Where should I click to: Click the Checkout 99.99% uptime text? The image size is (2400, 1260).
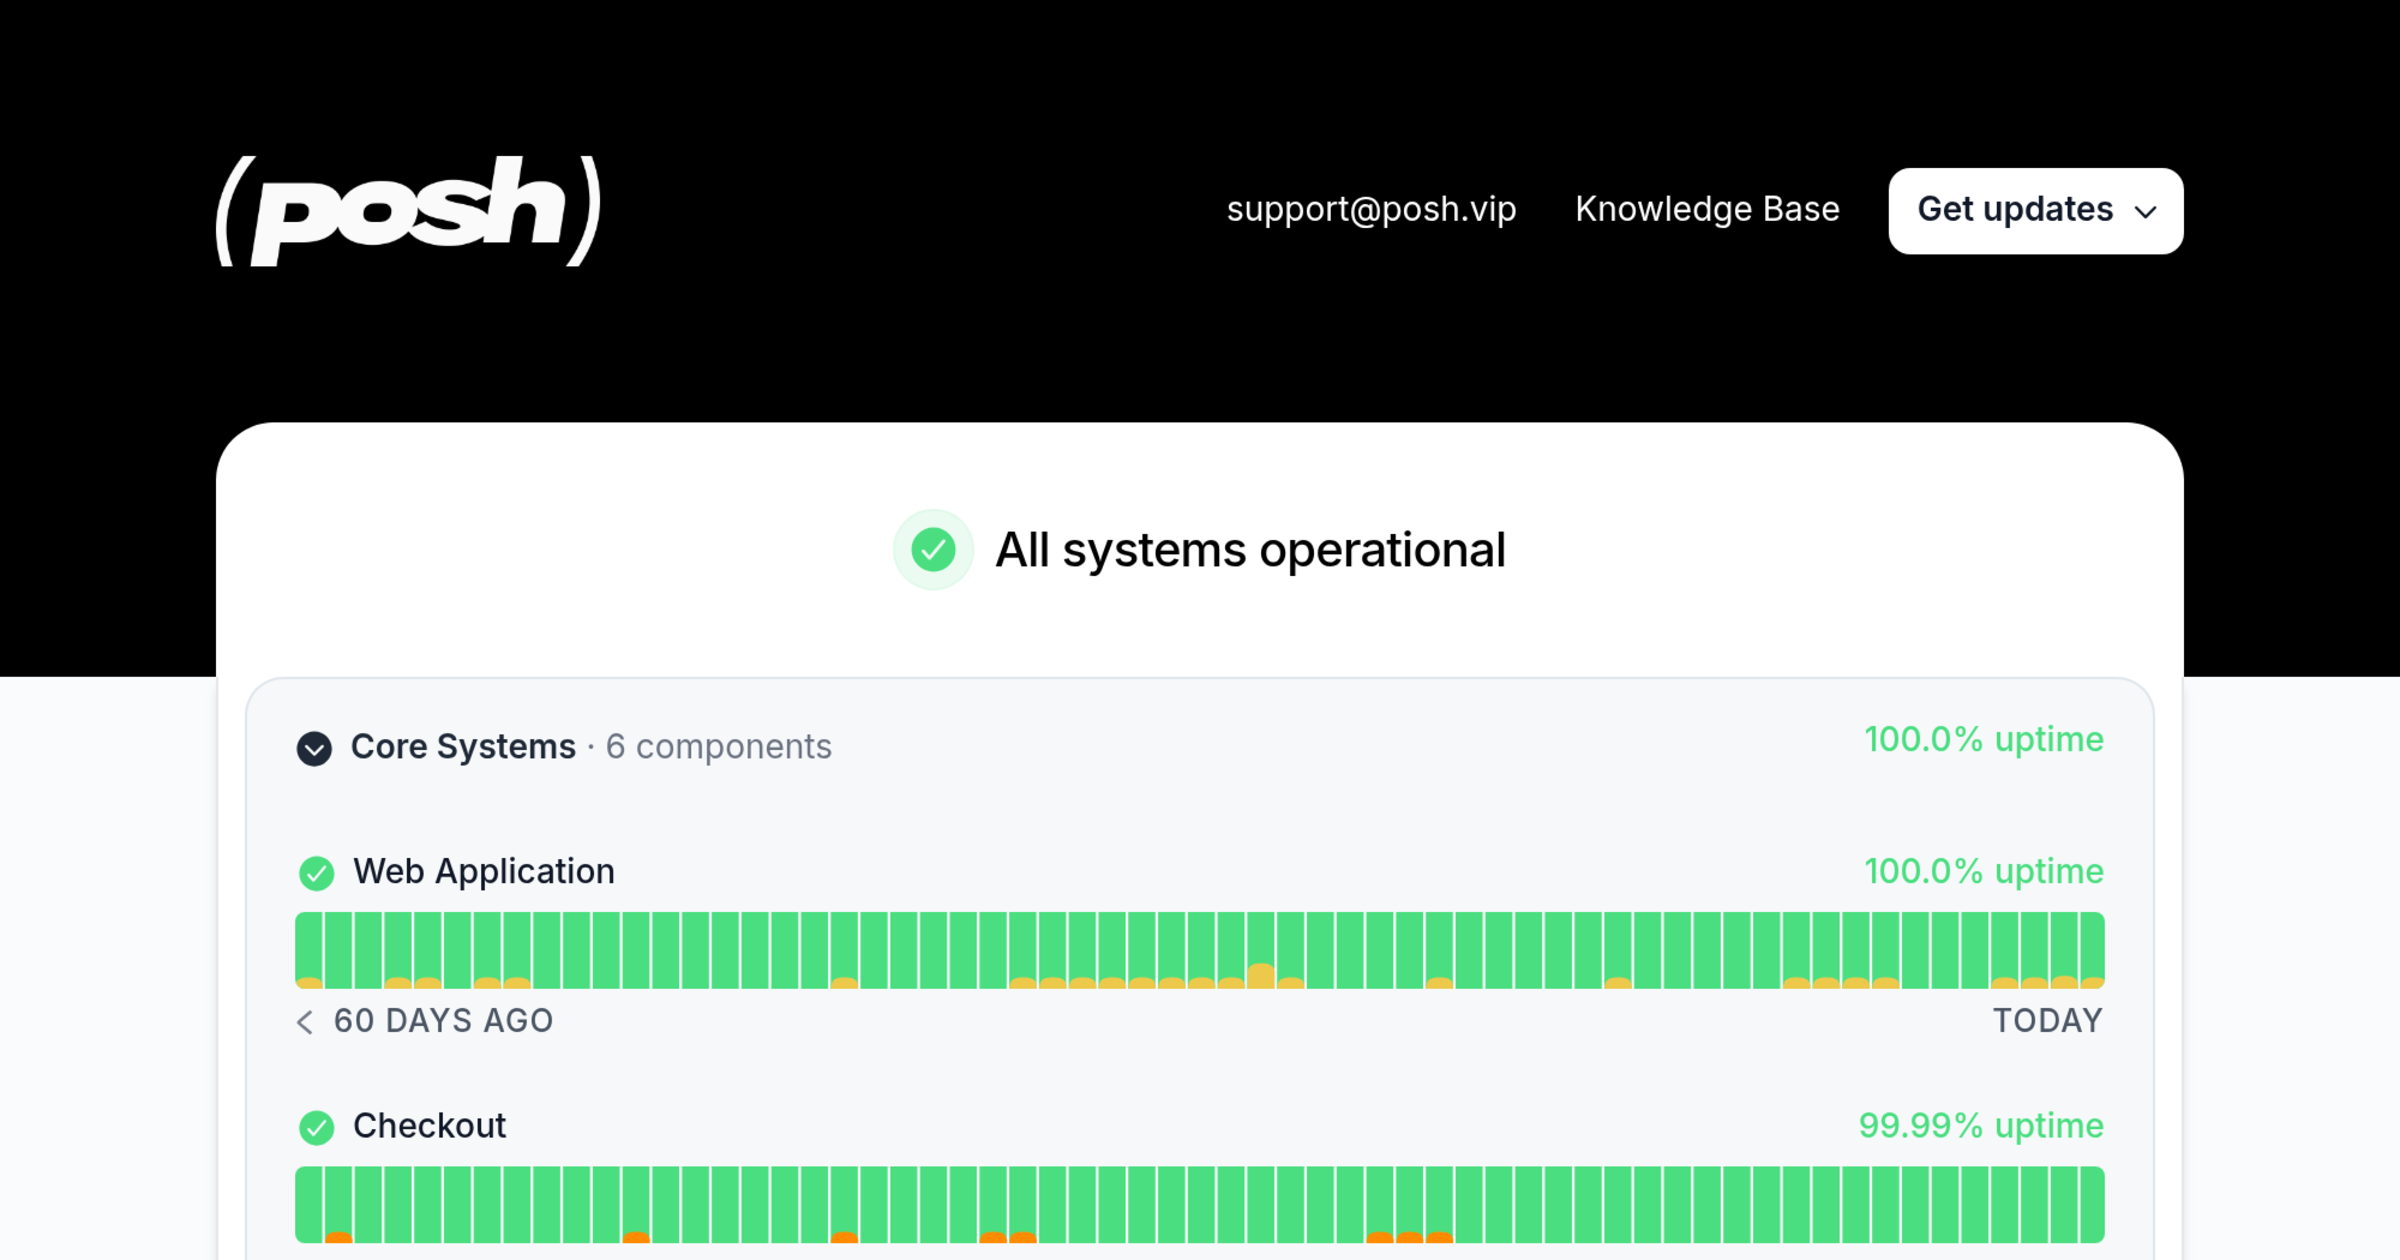(x=1981, y=1126)
